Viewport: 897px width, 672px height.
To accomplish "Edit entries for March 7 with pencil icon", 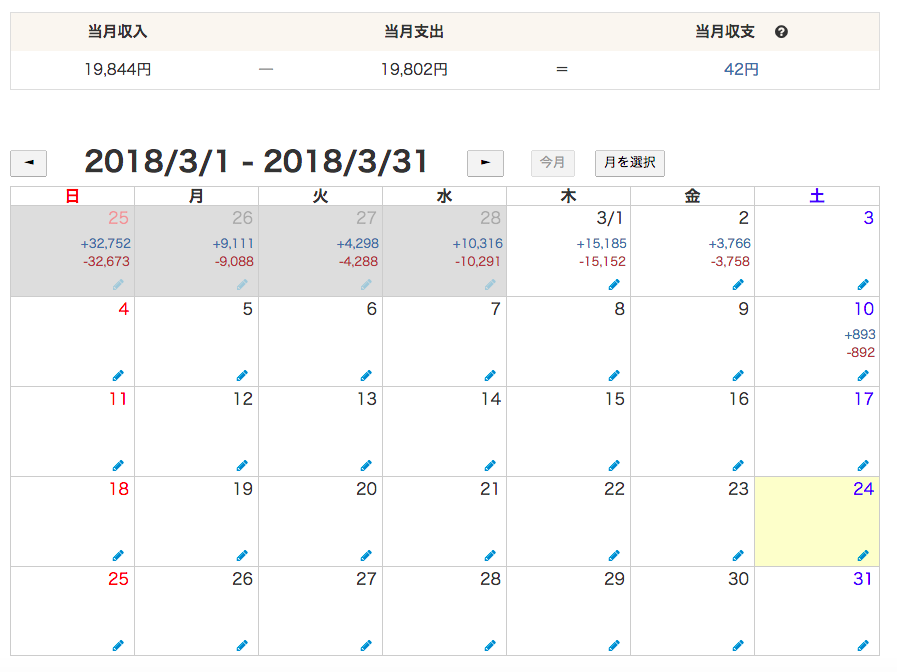I will click(x=490, y=375).
